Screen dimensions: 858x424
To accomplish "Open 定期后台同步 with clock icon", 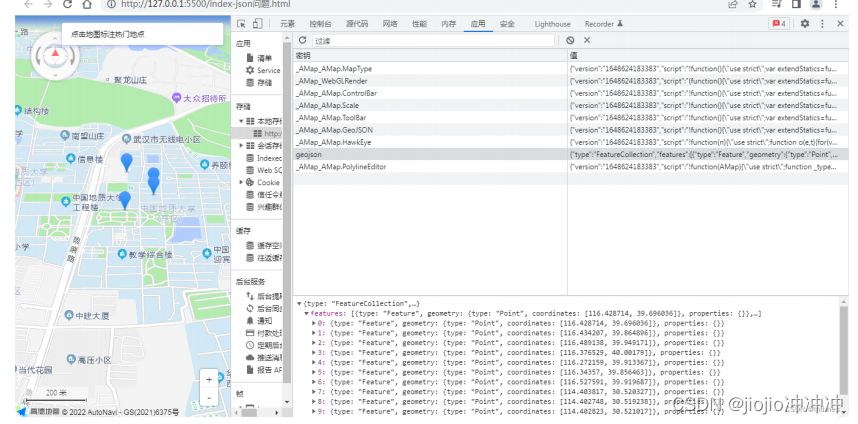I will click(x=263, y=345).
